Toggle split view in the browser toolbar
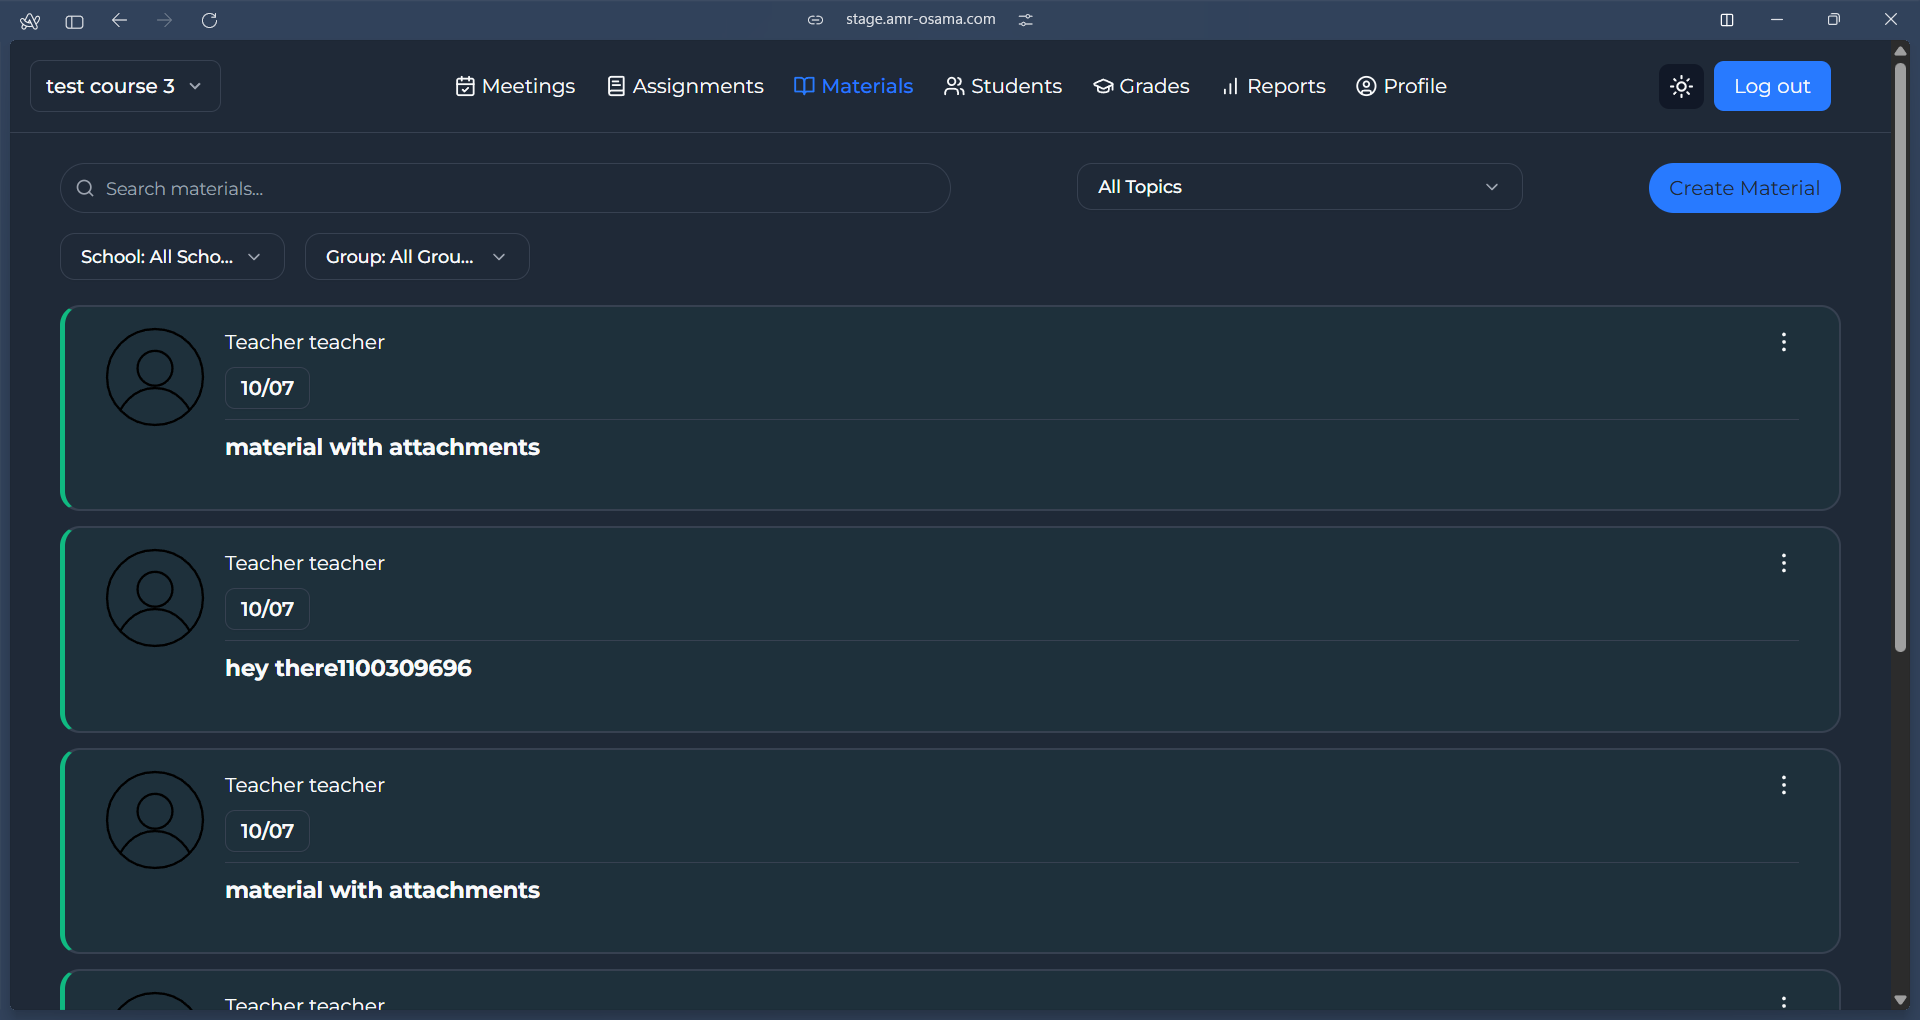Viewport: 1920px width, 1020px height. pyautogui.click(x=1727, y=20)
